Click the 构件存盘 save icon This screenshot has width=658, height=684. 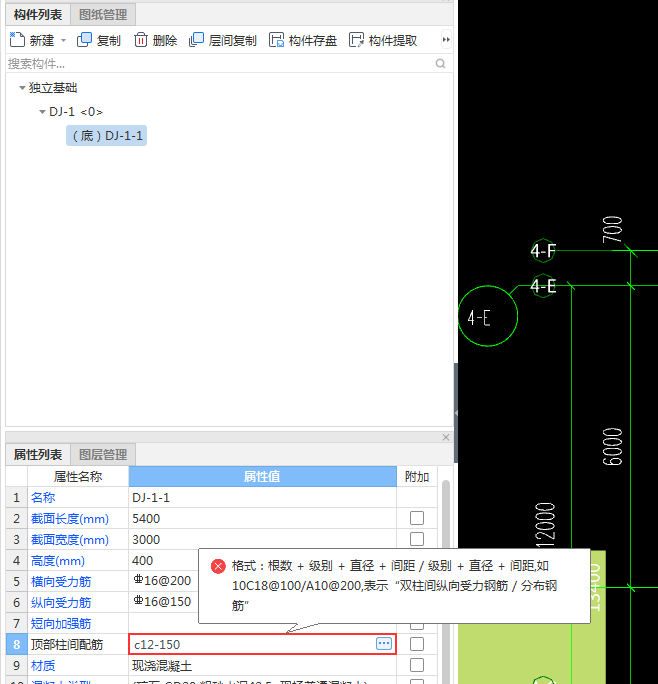point(276,40)
